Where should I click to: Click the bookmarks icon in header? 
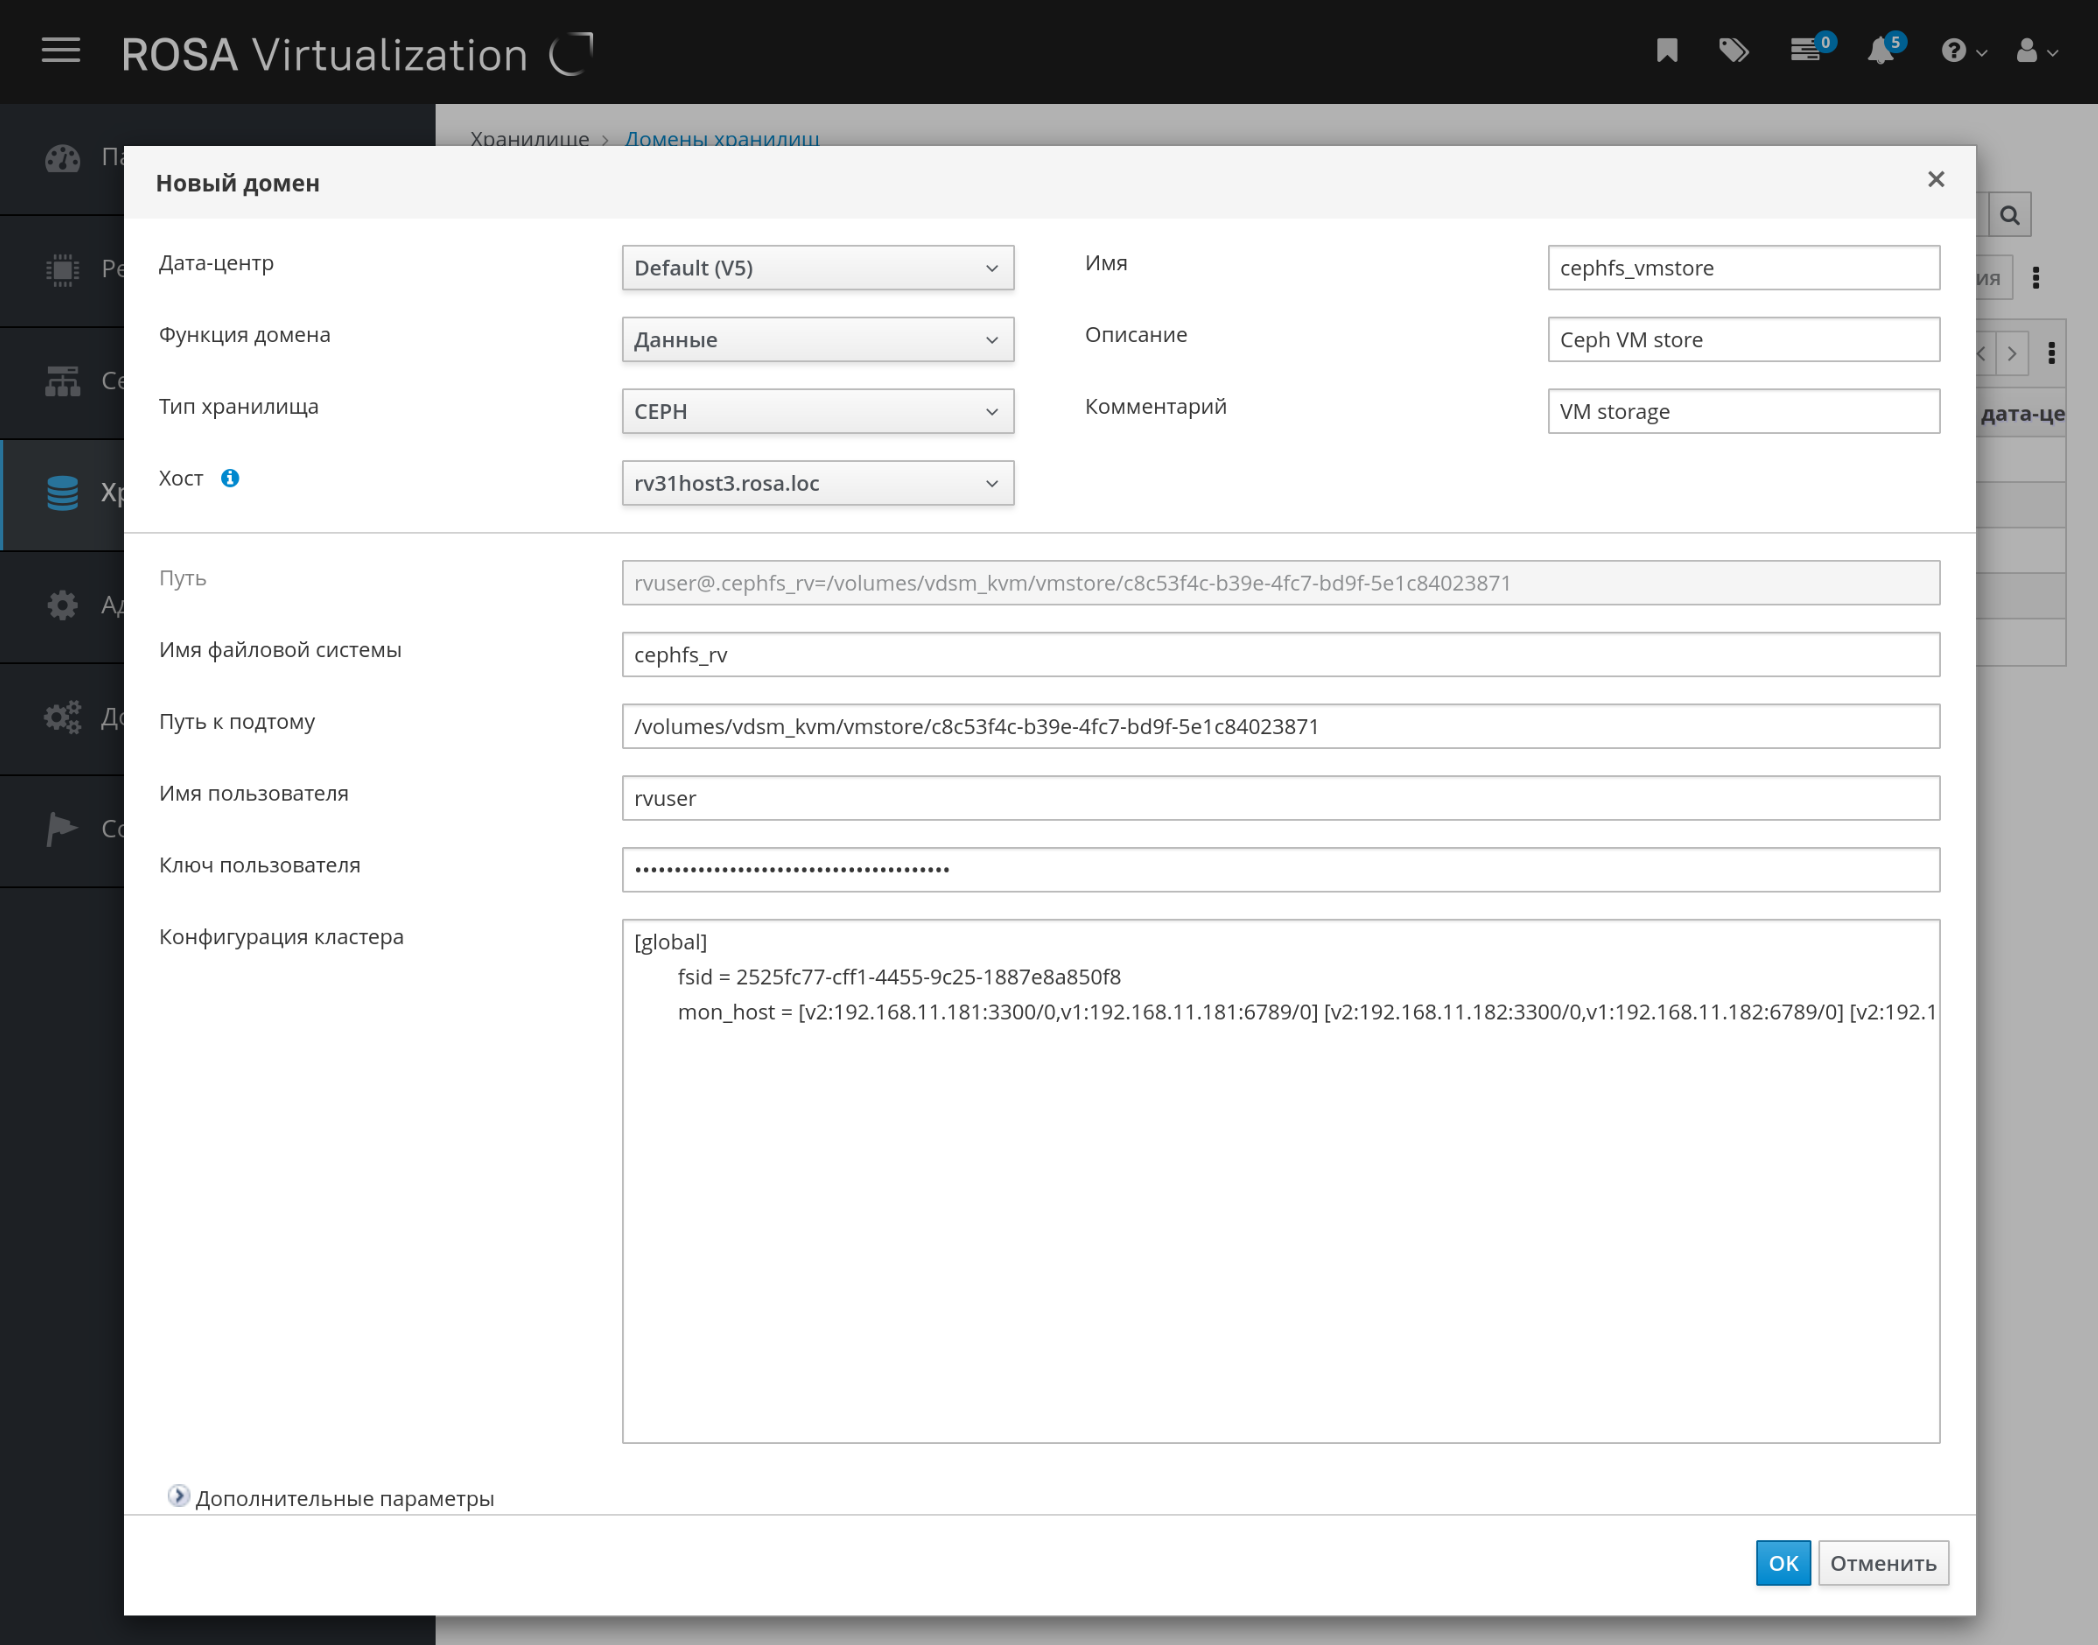click(x=1666, y=50)
